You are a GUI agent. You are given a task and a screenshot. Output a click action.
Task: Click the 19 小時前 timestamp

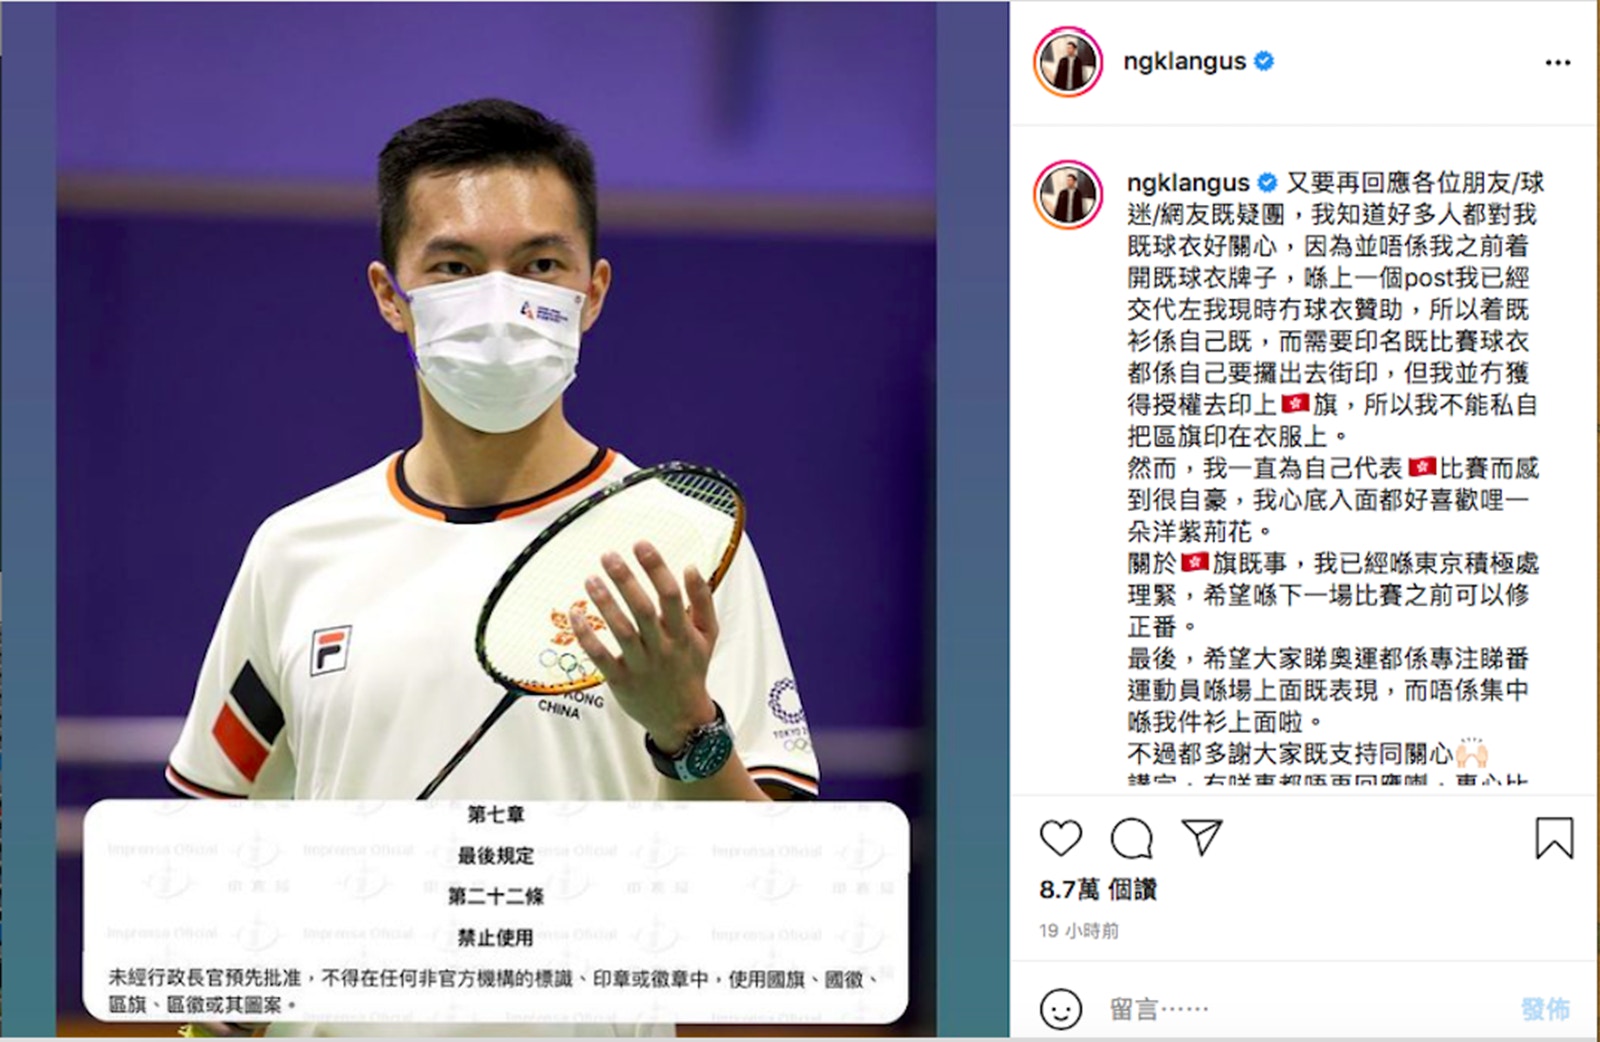point(1079,931)
